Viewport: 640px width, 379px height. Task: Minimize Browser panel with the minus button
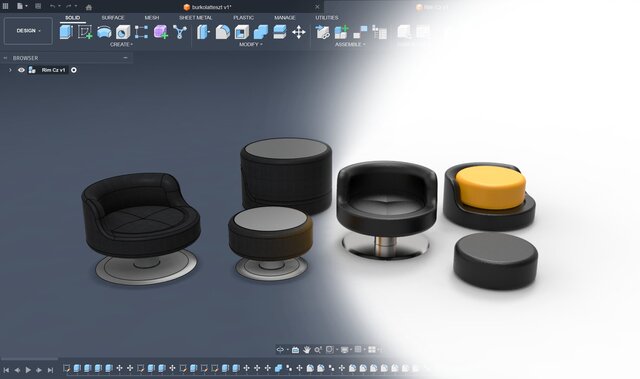(x=125, y=58)
